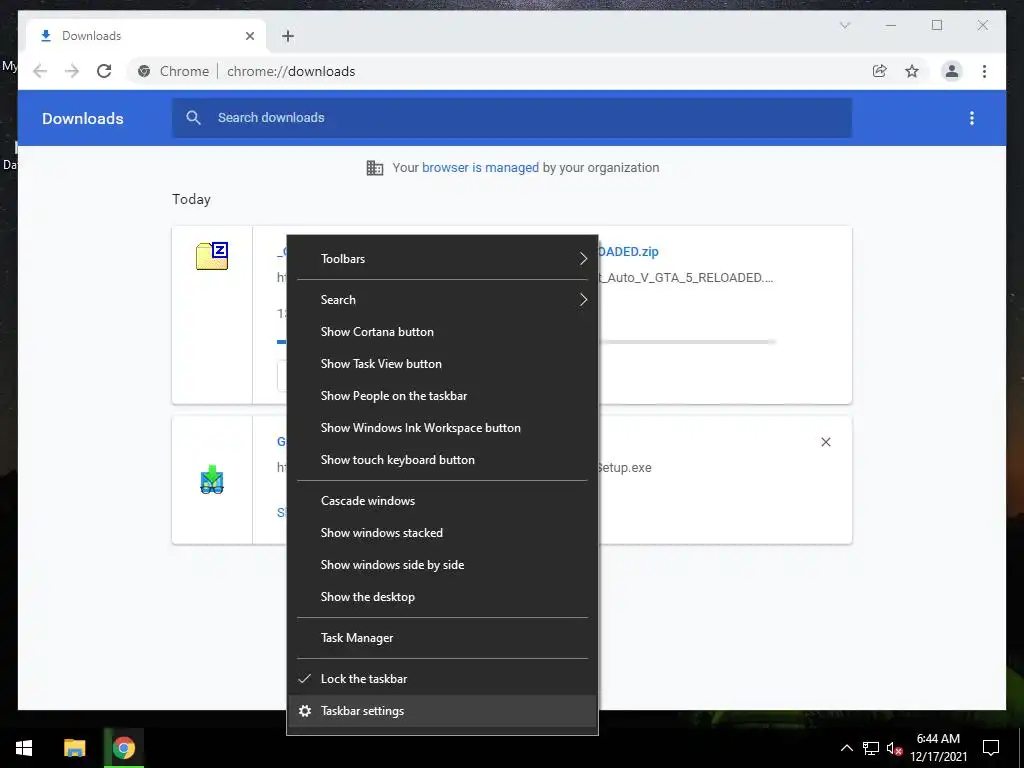
Task: Open the network status tray icon
Action: pos(871,748)
